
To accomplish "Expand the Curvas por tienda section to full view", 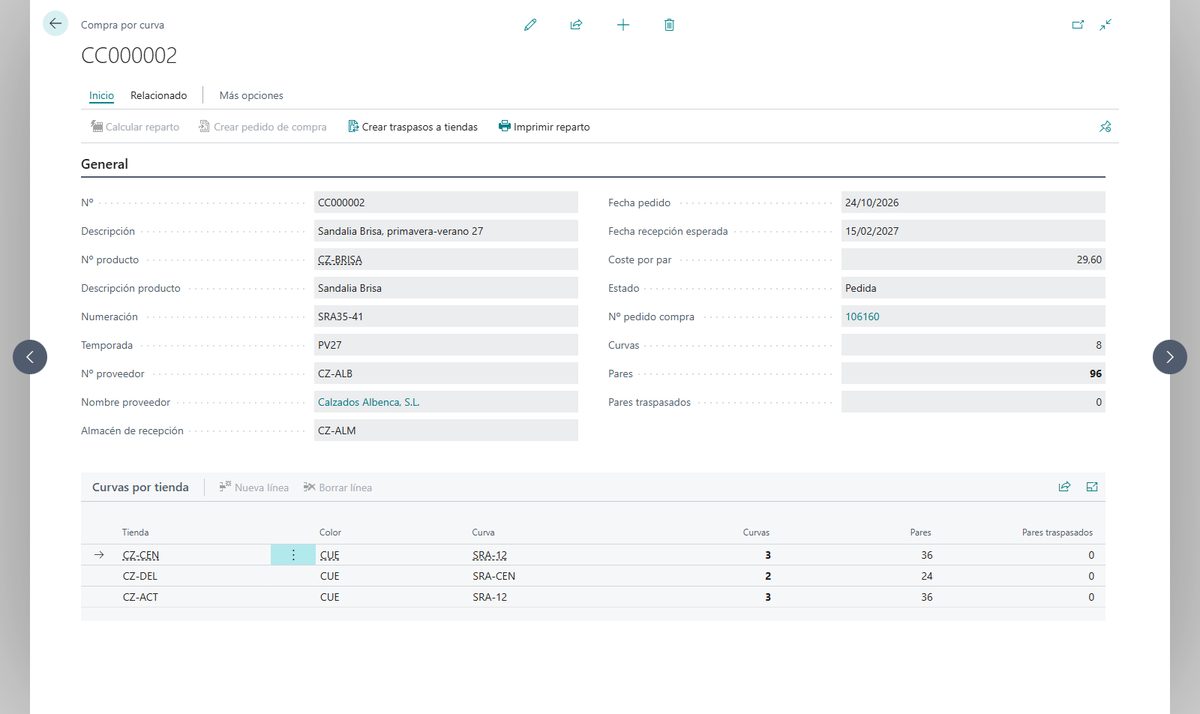I will 1092,487.
